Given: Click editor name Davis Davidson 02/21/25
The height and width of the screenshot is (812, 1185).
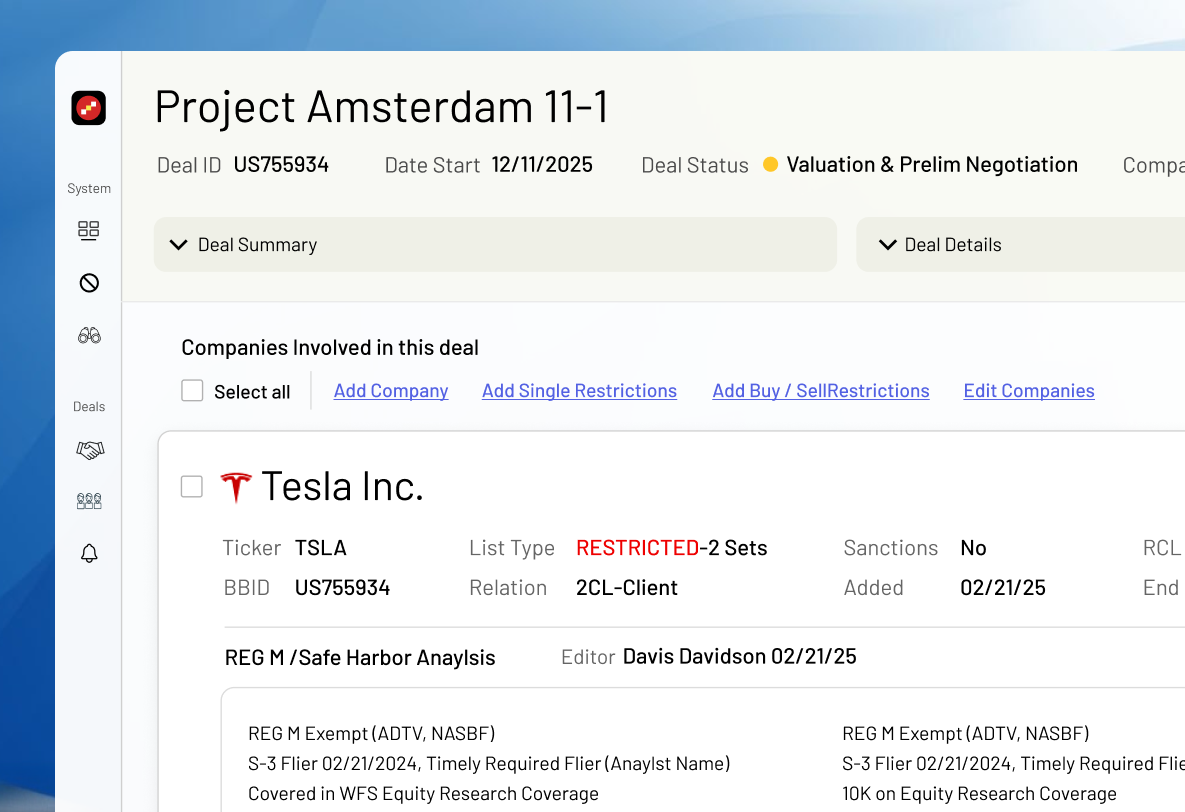Looking at the screenshot, I should [739, 656].
